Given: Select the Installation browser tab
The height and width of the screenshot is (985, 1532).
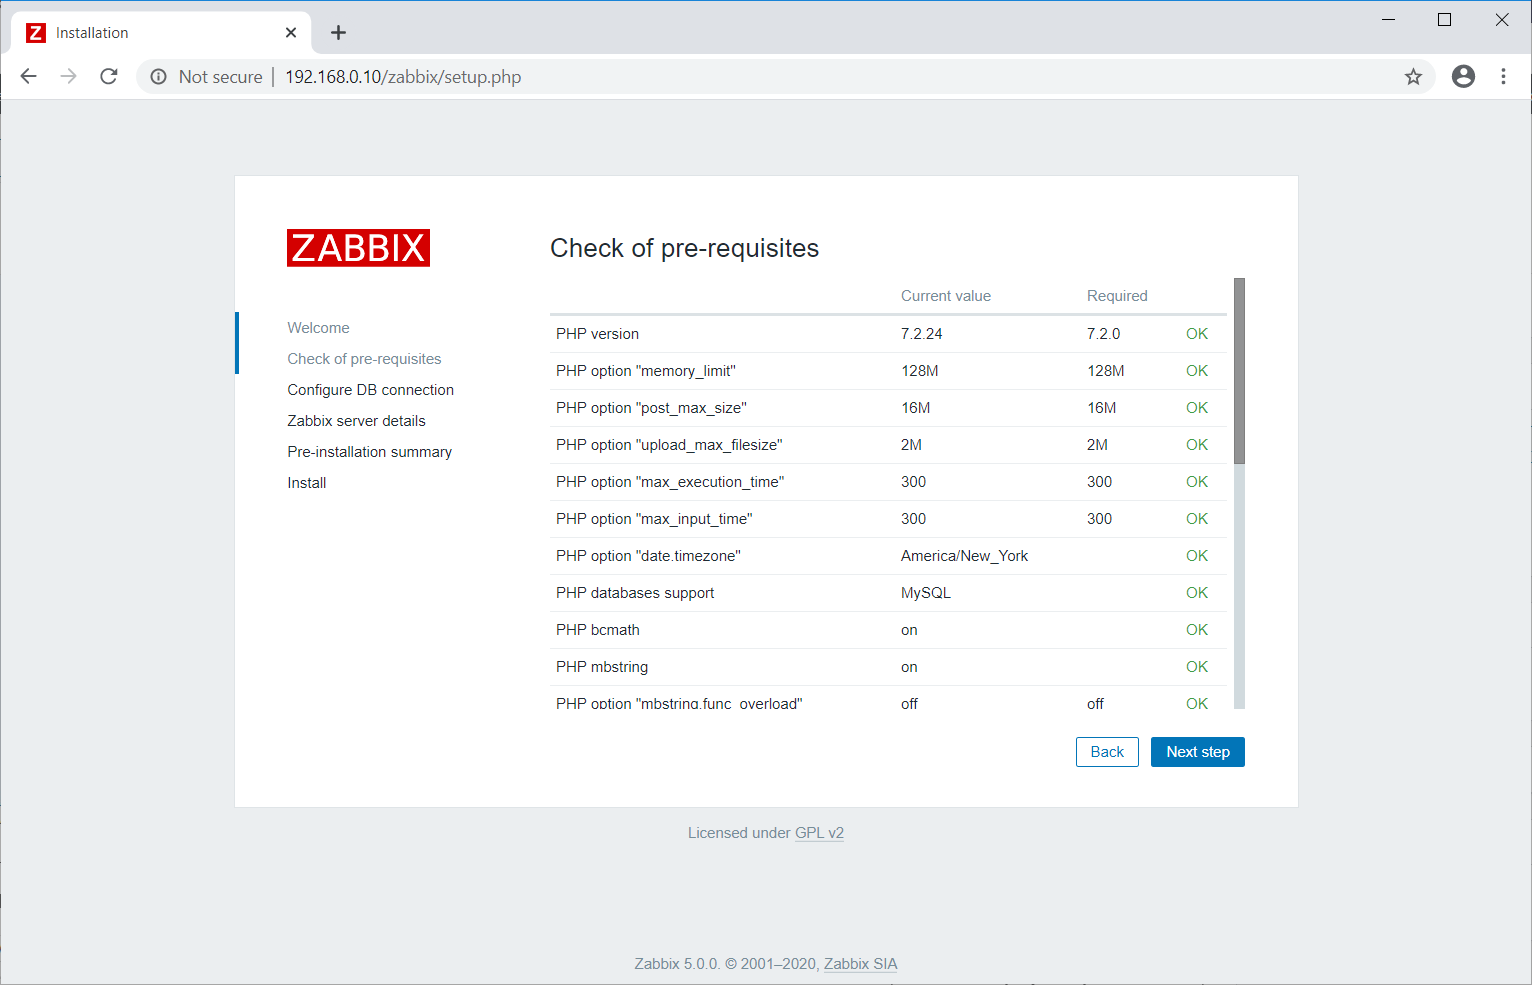Looking at the screenshot, I should pyautogui.click(x=161, y=33).
